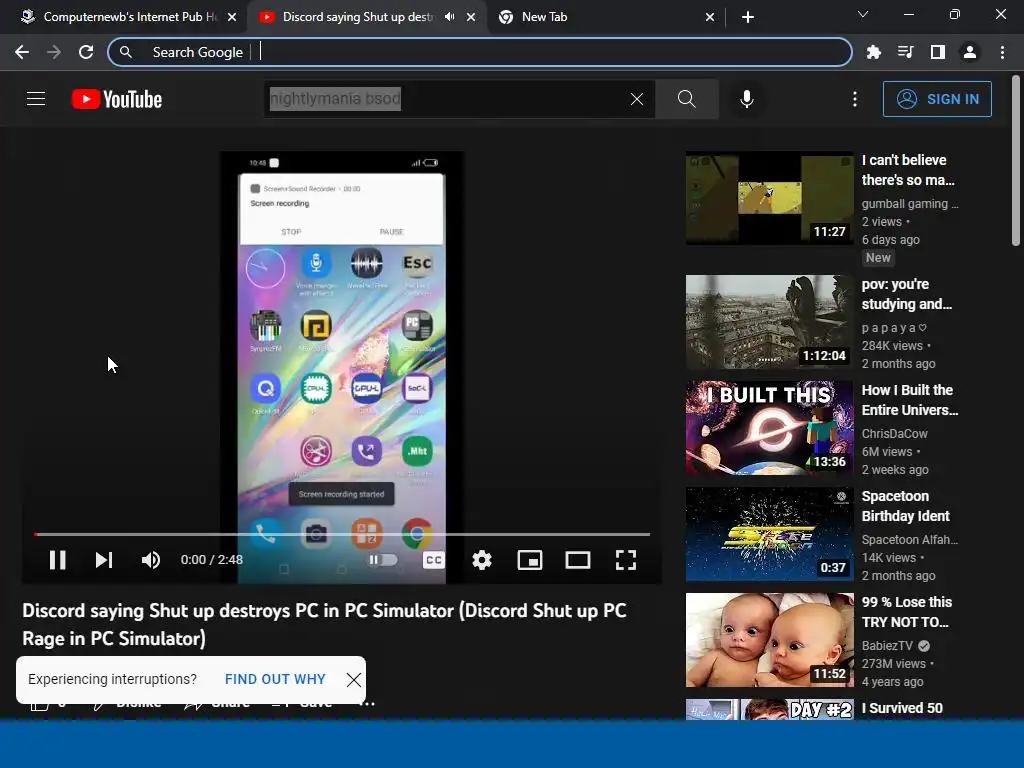Skip to the next video
This screenshot has height=768, width=1024.
click(x=104, y=560)
